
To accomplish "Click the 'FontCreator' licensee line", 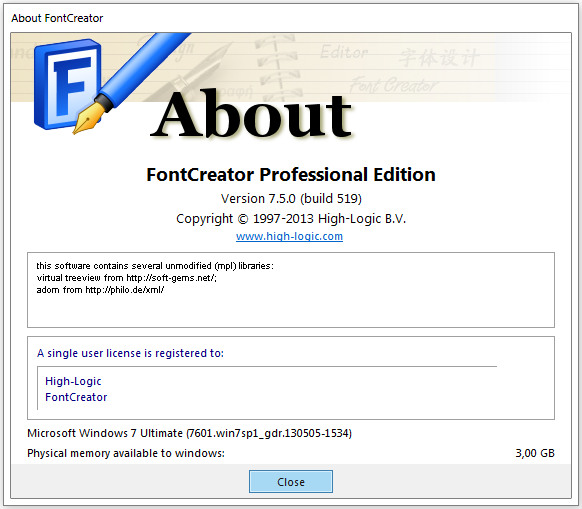I will [x=76, y=397].
